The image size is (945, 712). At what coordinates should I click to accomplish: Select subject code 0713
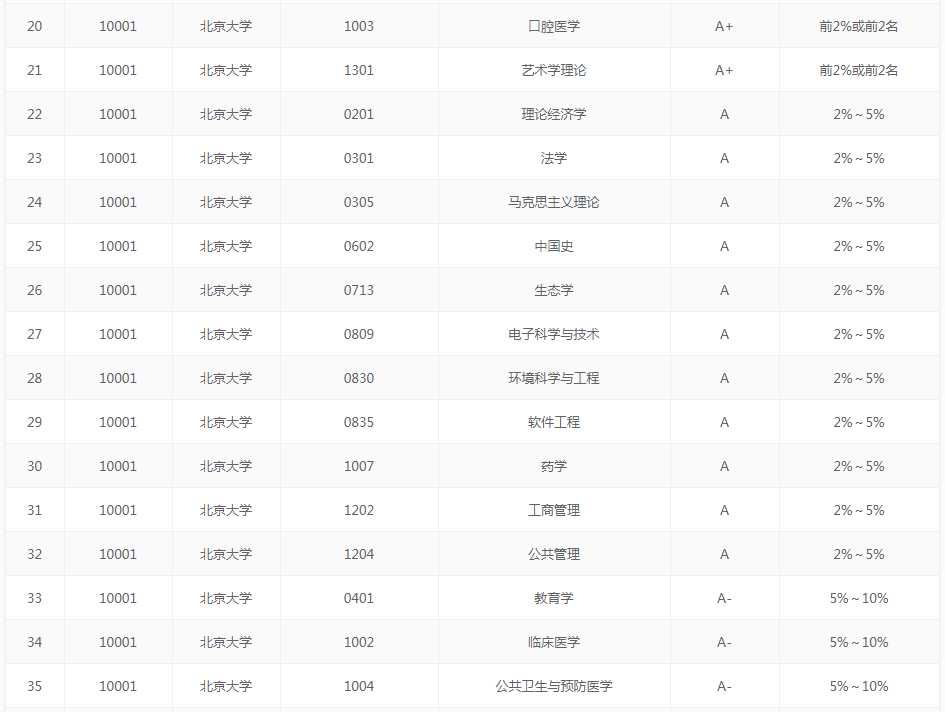pos(359,290)
